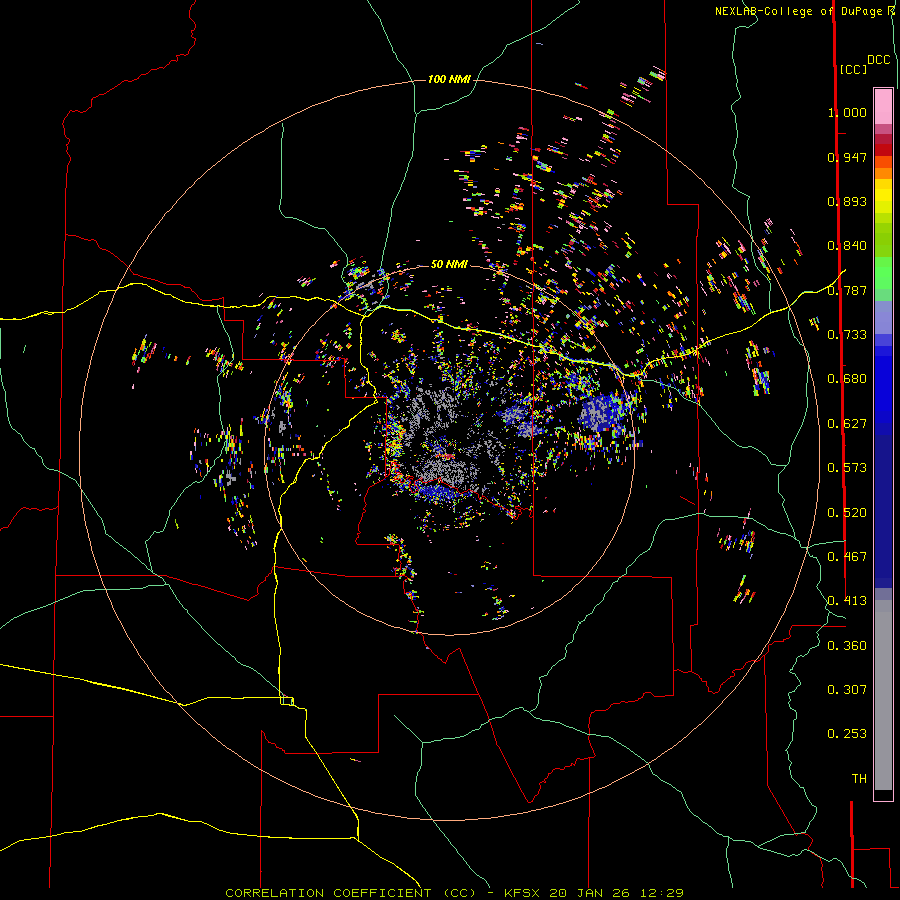
Task: Select the 0.520 legend value
Action: click(847, 513)
